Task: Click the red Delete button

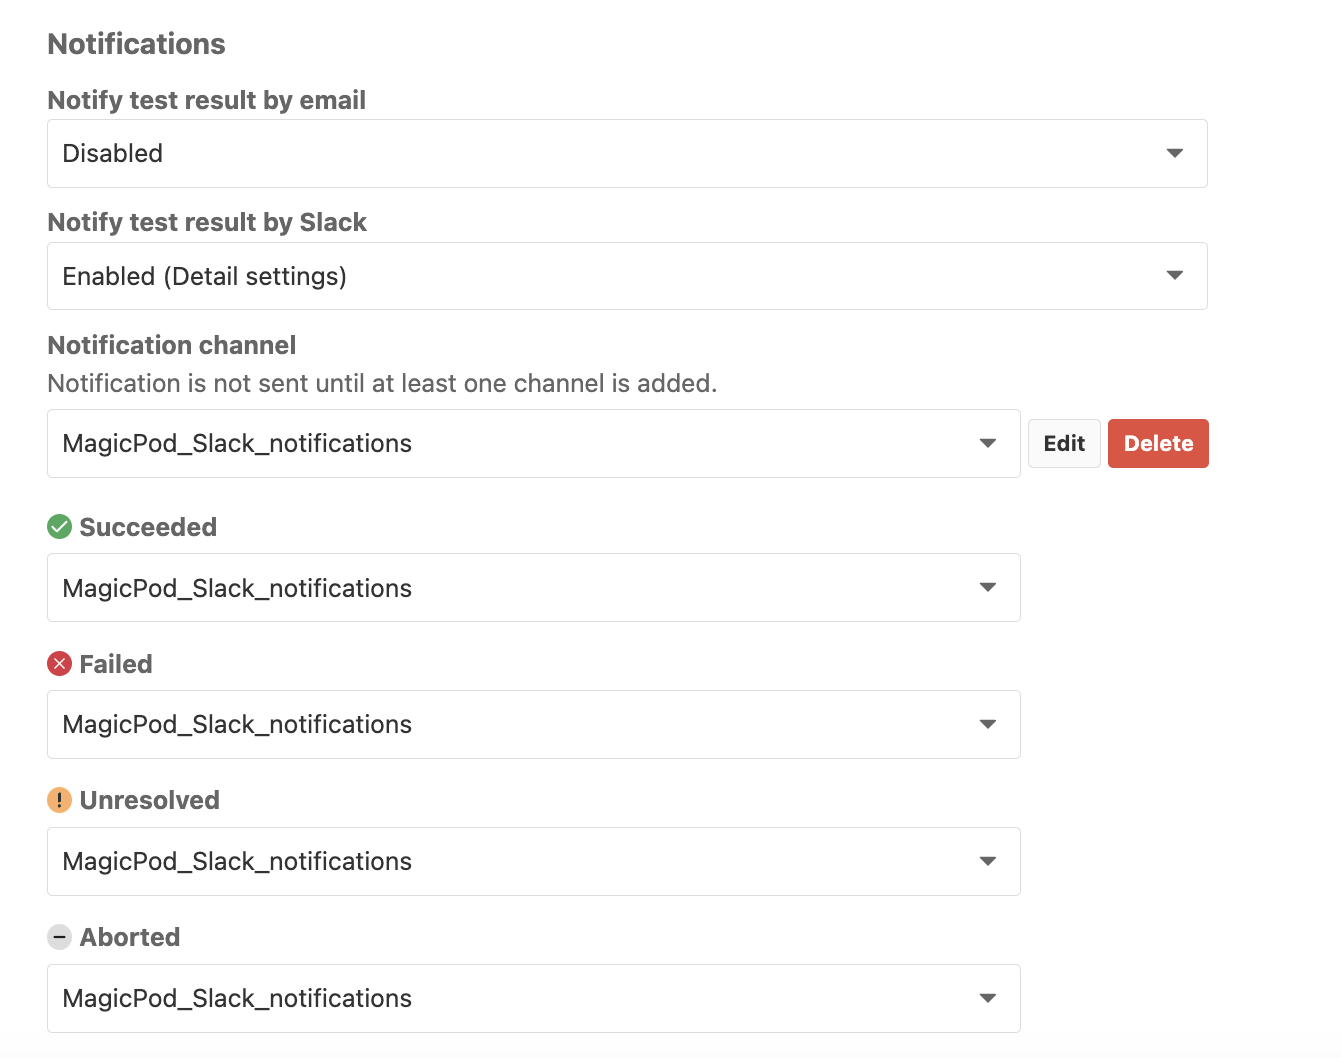Action: pos(1158,443)
